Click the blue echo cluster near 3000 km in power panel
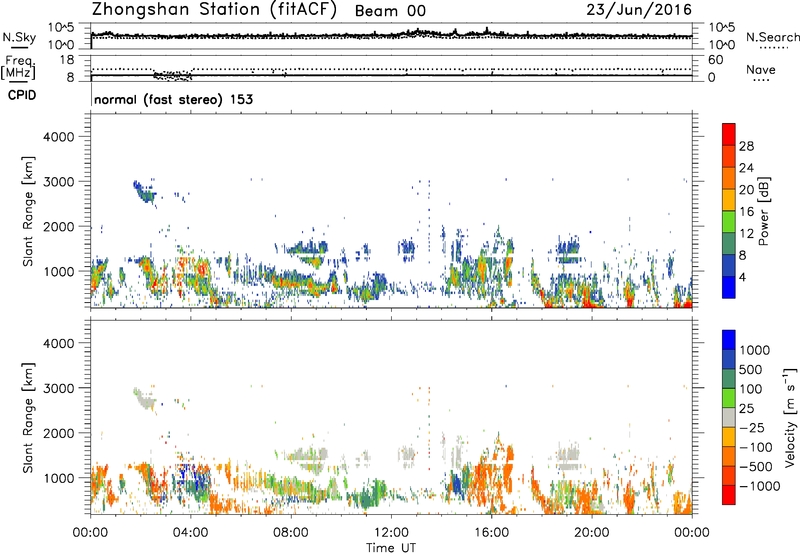 144,192
